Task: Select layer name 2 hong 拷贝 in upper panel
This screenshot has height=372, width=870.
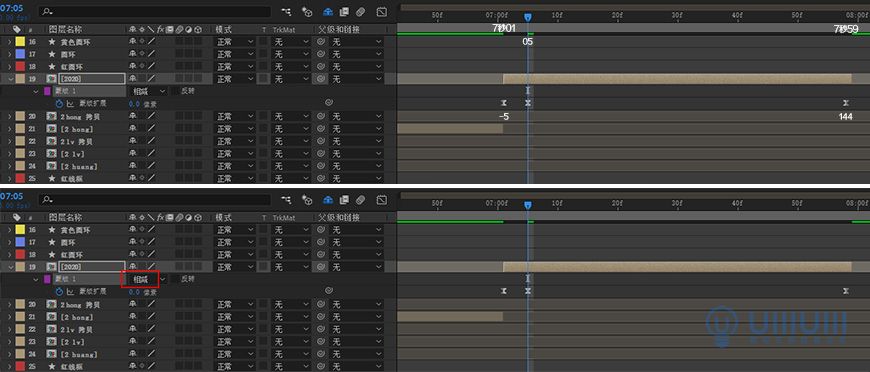Action: pyautogui.click(x=80, y=117)
